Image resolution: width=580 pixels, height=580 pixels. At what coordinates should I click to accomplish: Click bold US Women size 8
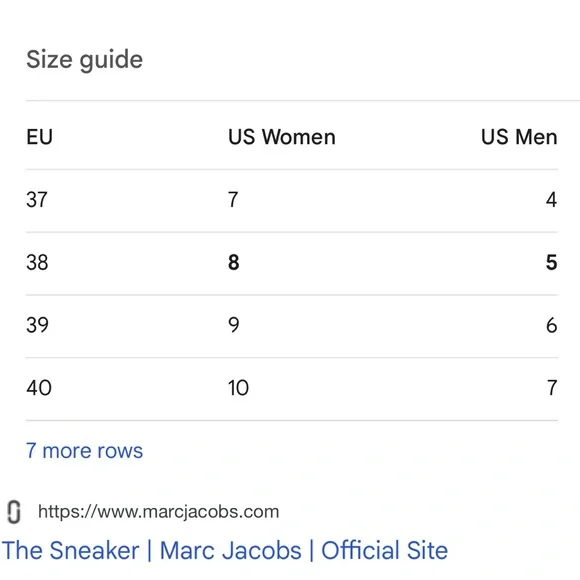click(233, 263)
